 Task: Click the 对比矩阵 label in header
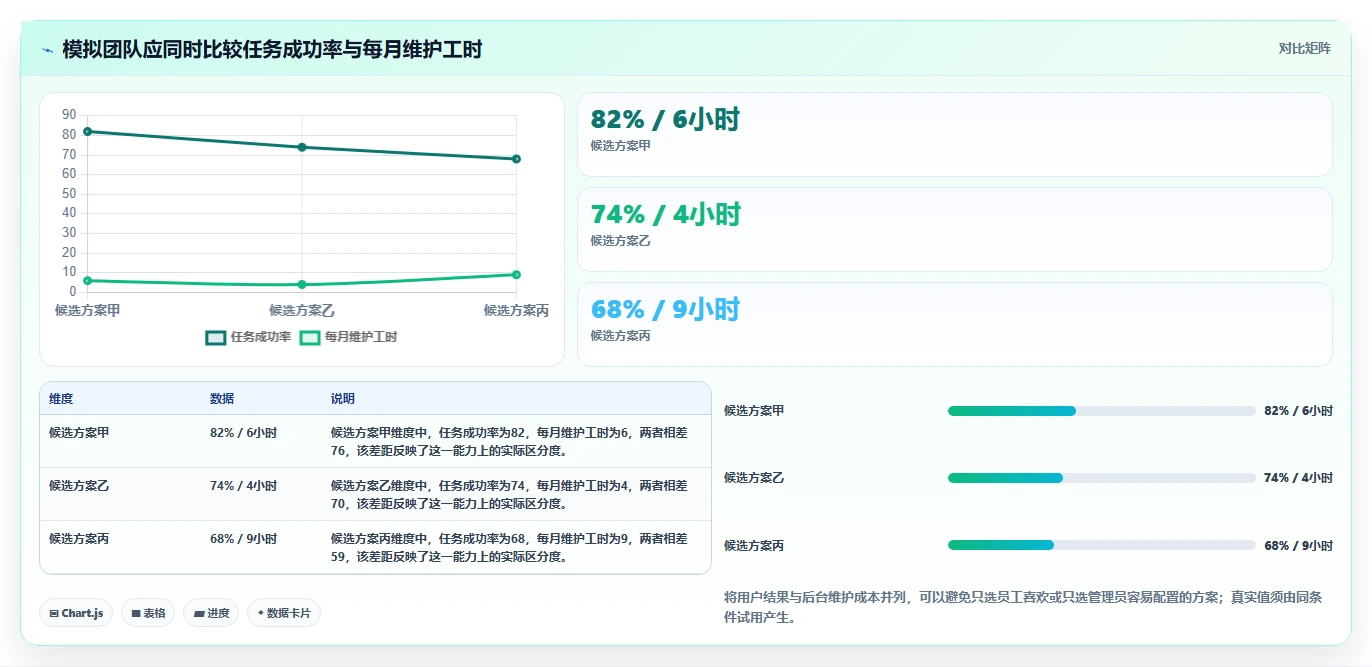tap(1304, 48)
